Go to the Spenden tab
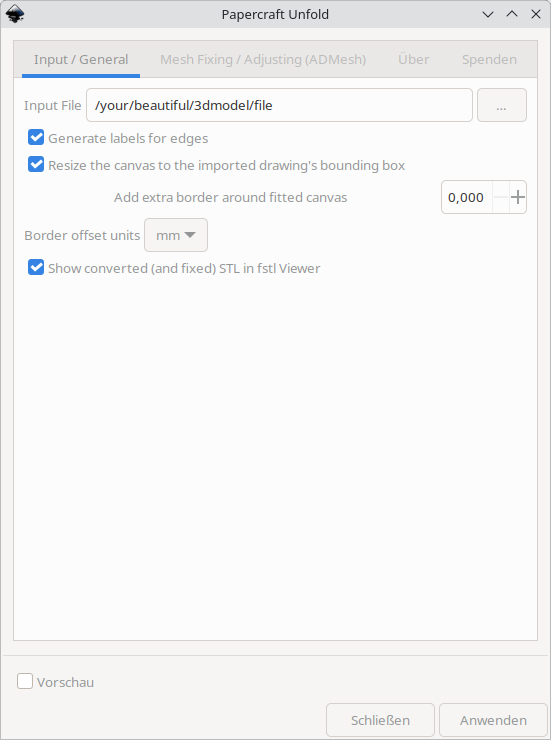551x740 pixels. [489, 59]
